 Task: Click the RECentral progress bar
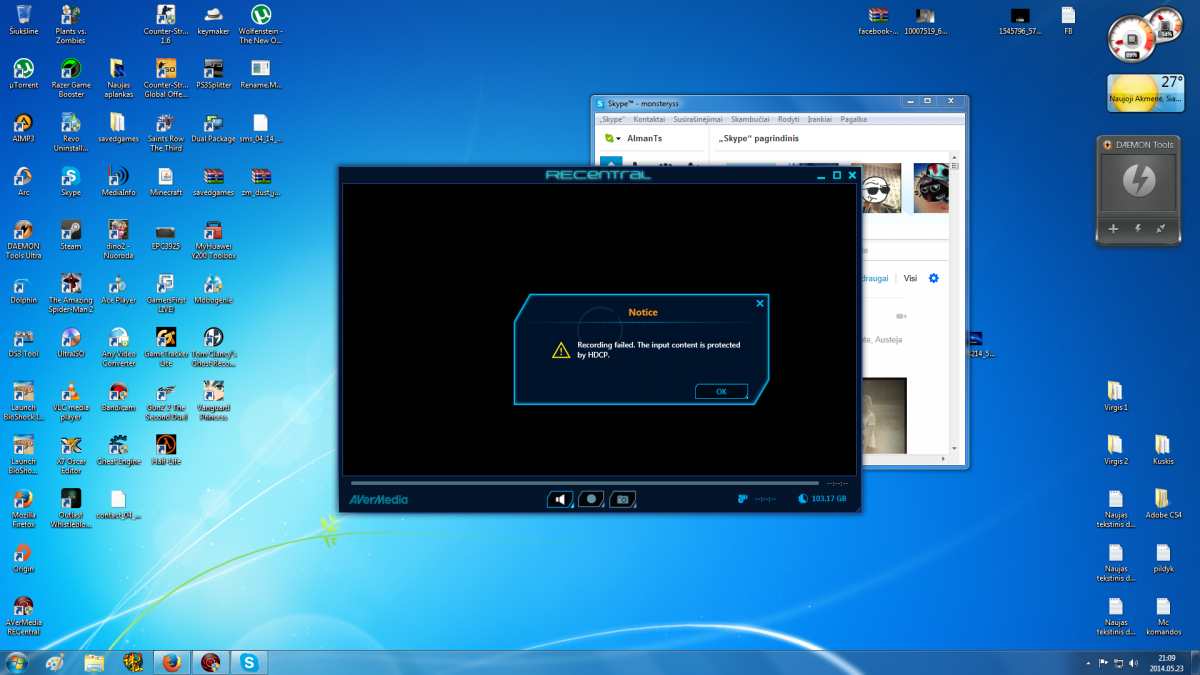click(x=585, y=483)
